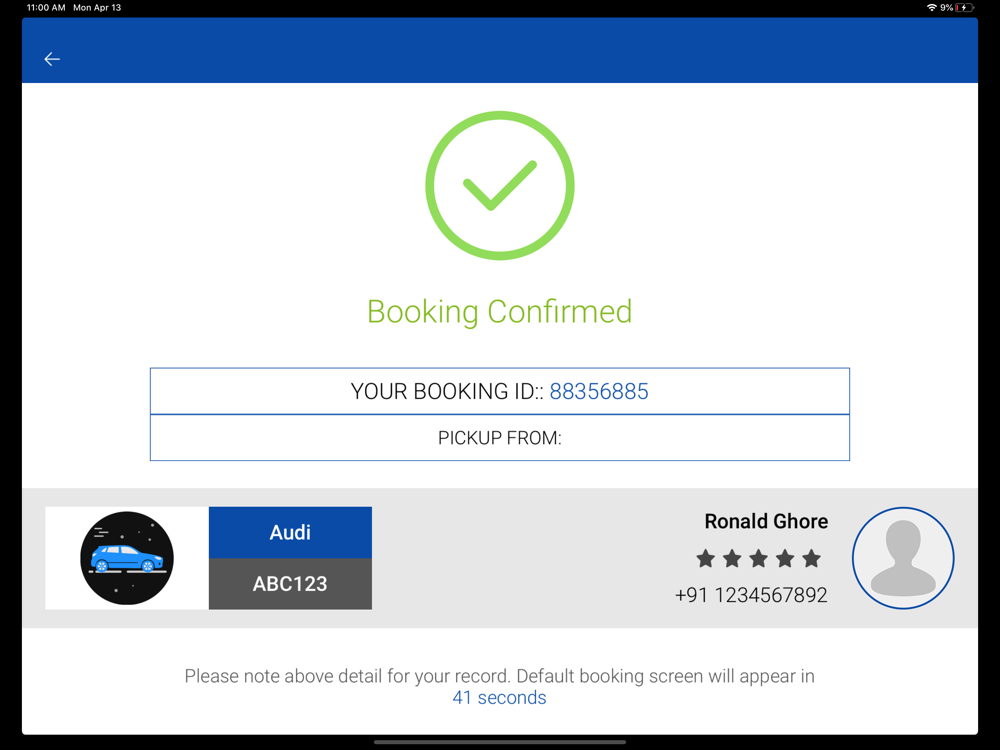Open the driver's profile avatar
This screenshot has height=750, width=1000.
click(x=903, y=558)
